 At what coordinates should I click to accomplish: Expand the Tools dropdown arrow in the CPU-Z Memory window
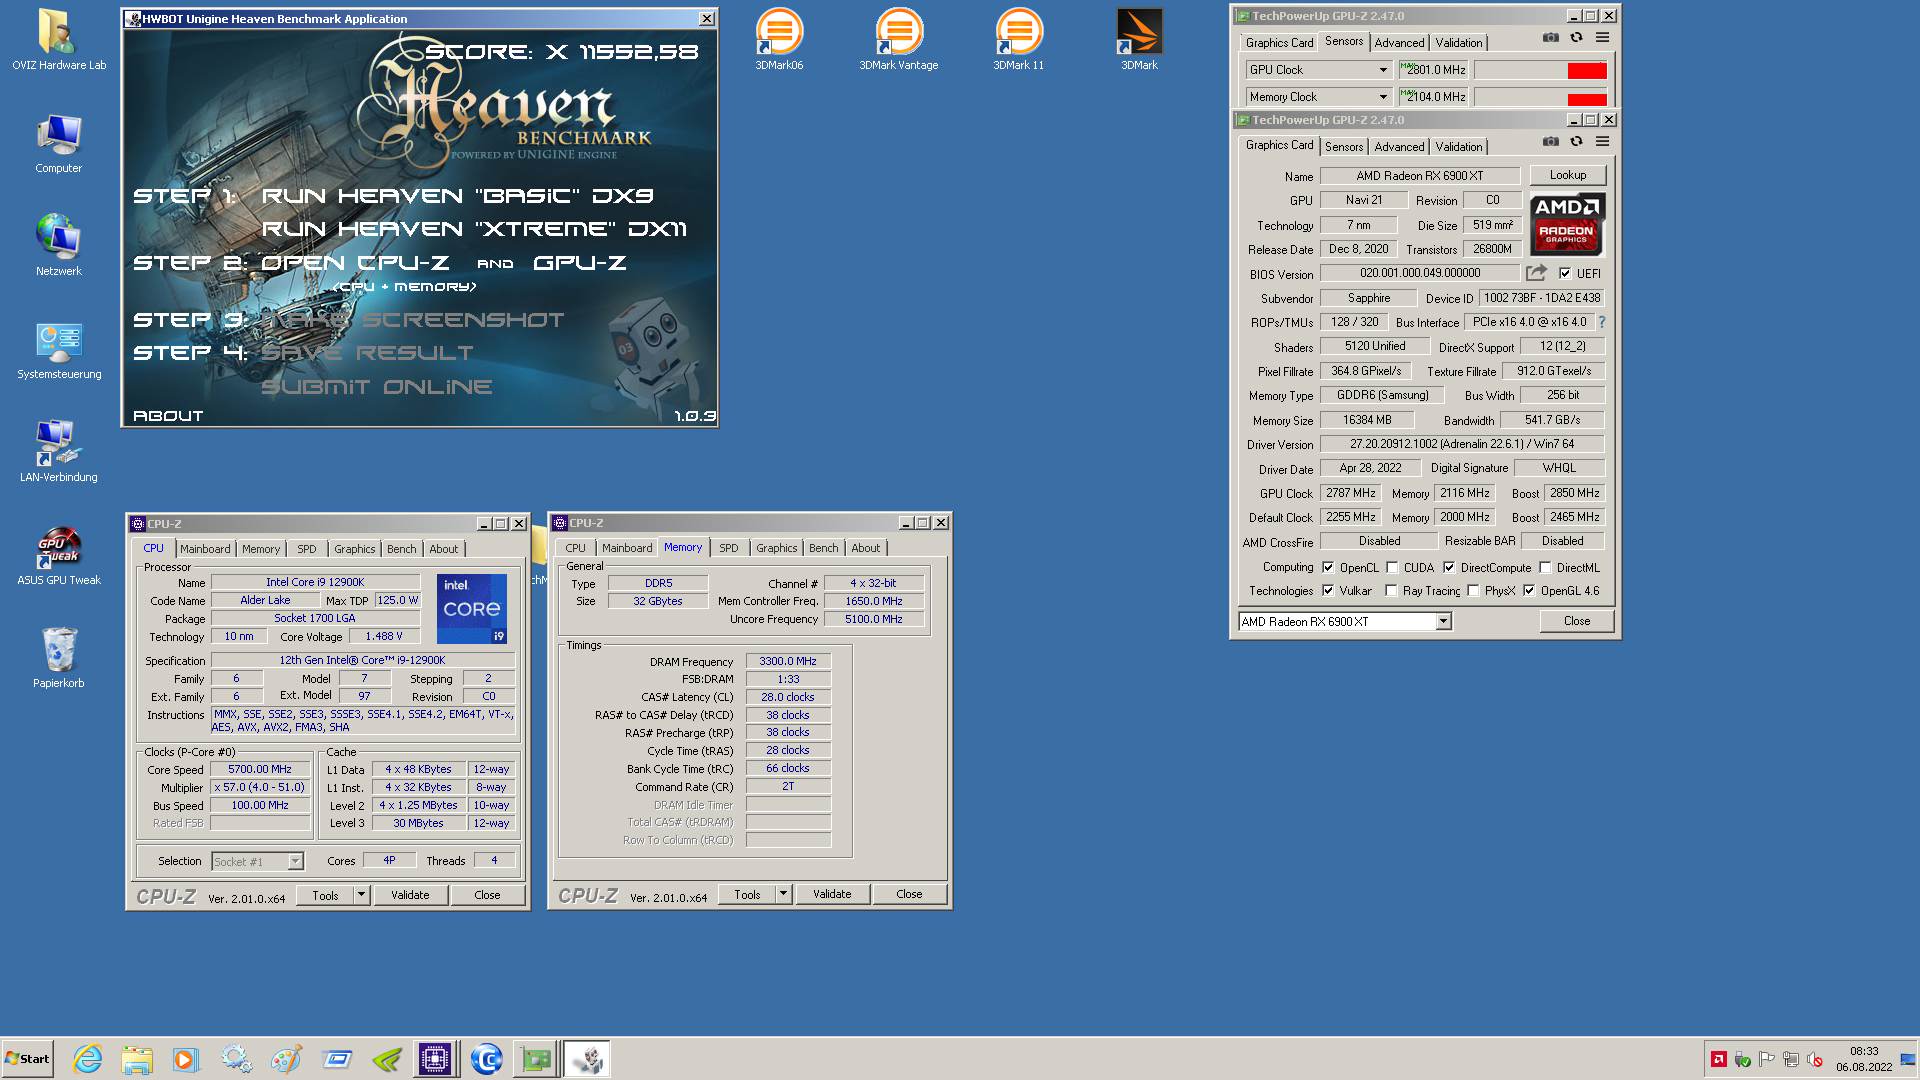(x=783, y=894)
